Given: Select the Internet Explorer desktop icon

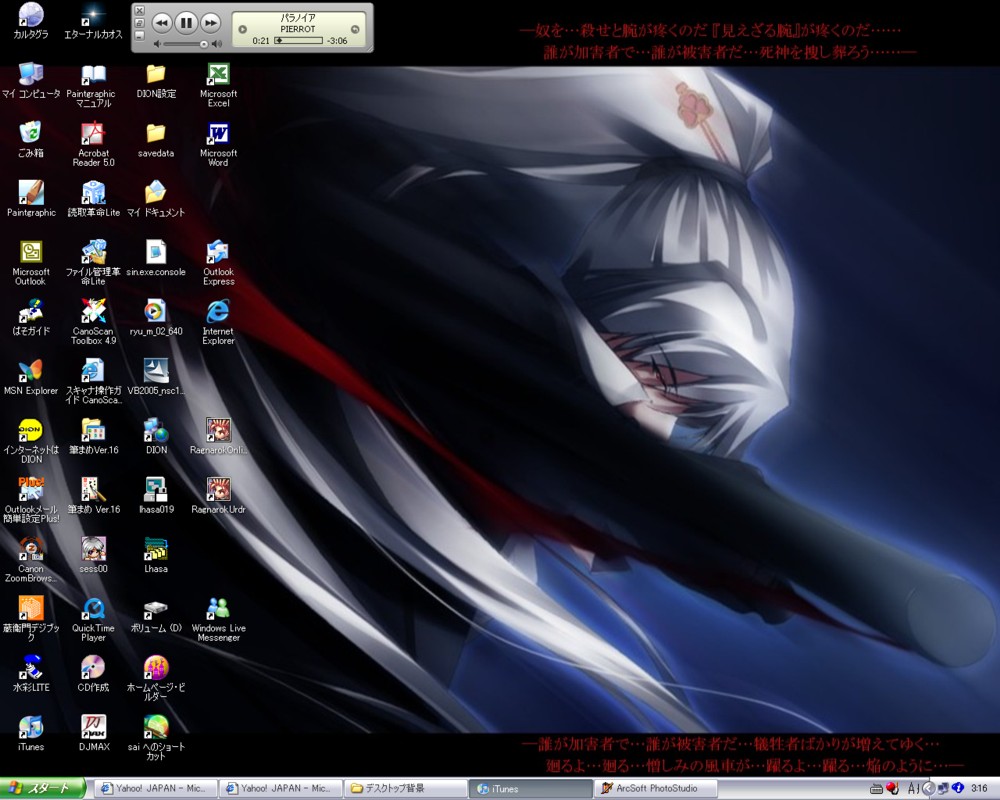Looking at the screenshot, I should tap(218, 322).
